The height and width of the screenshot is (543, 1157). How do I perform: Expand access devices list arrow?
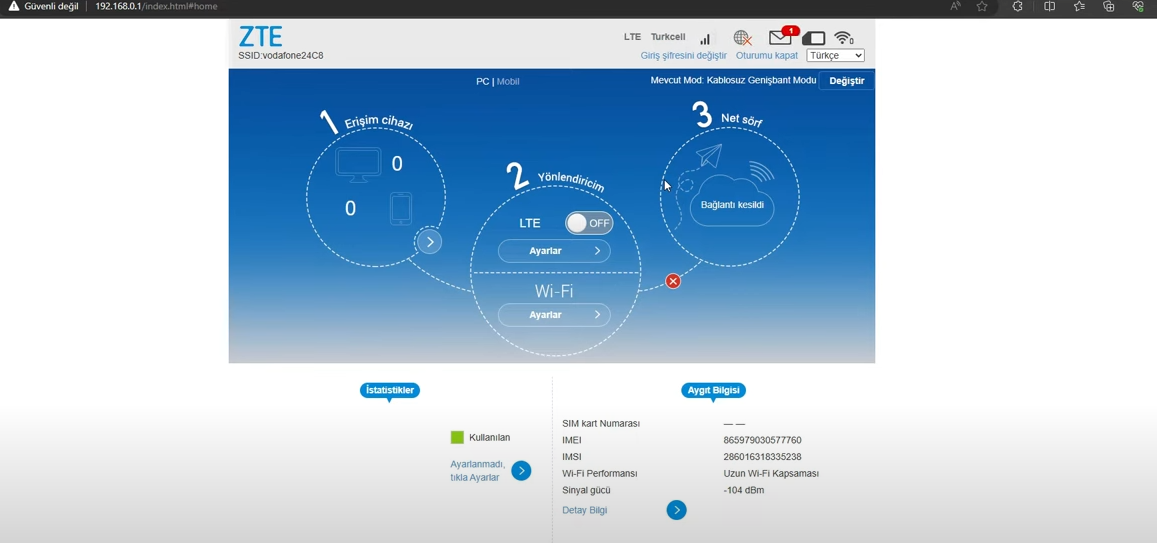coord(429,242)
